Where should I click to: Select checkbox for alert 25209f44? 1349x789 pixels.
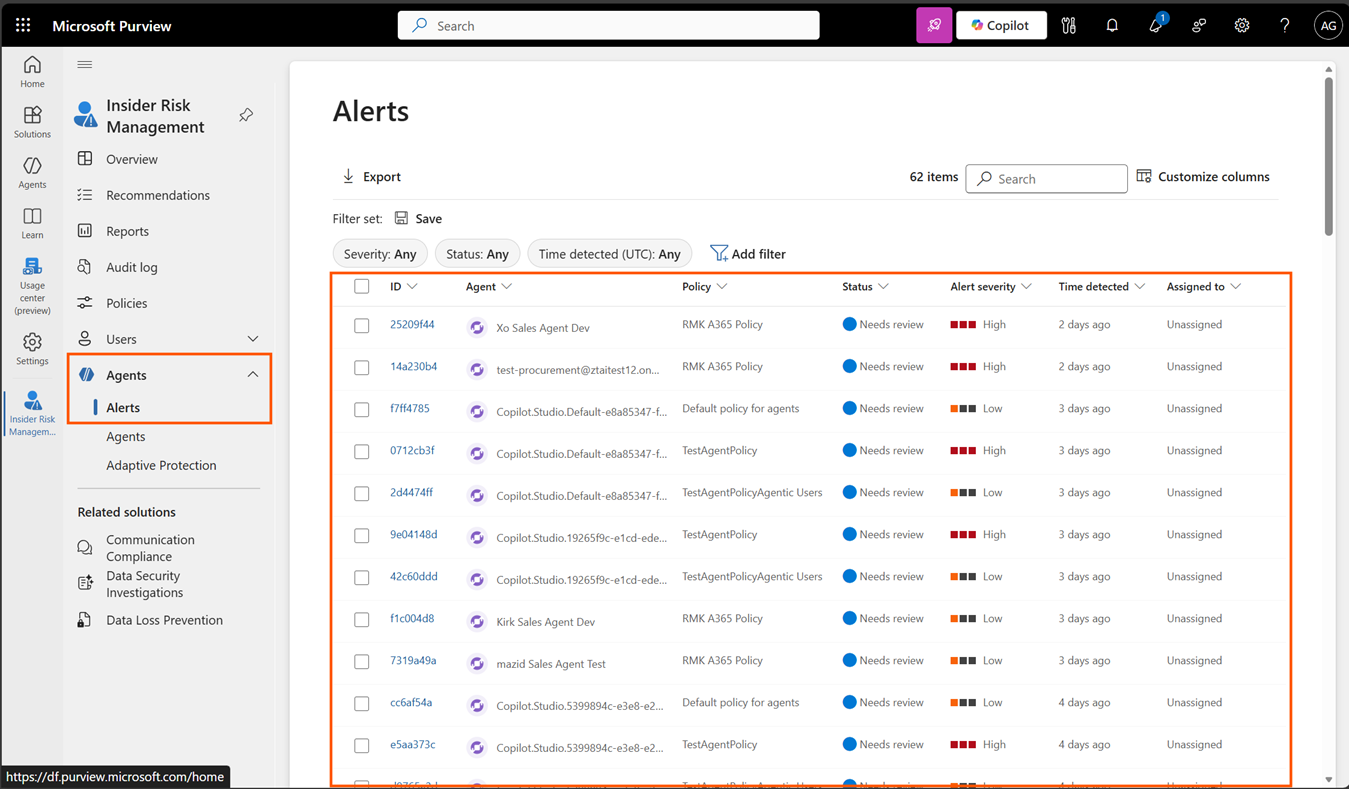pyautogui.click(x=362, y=326)
